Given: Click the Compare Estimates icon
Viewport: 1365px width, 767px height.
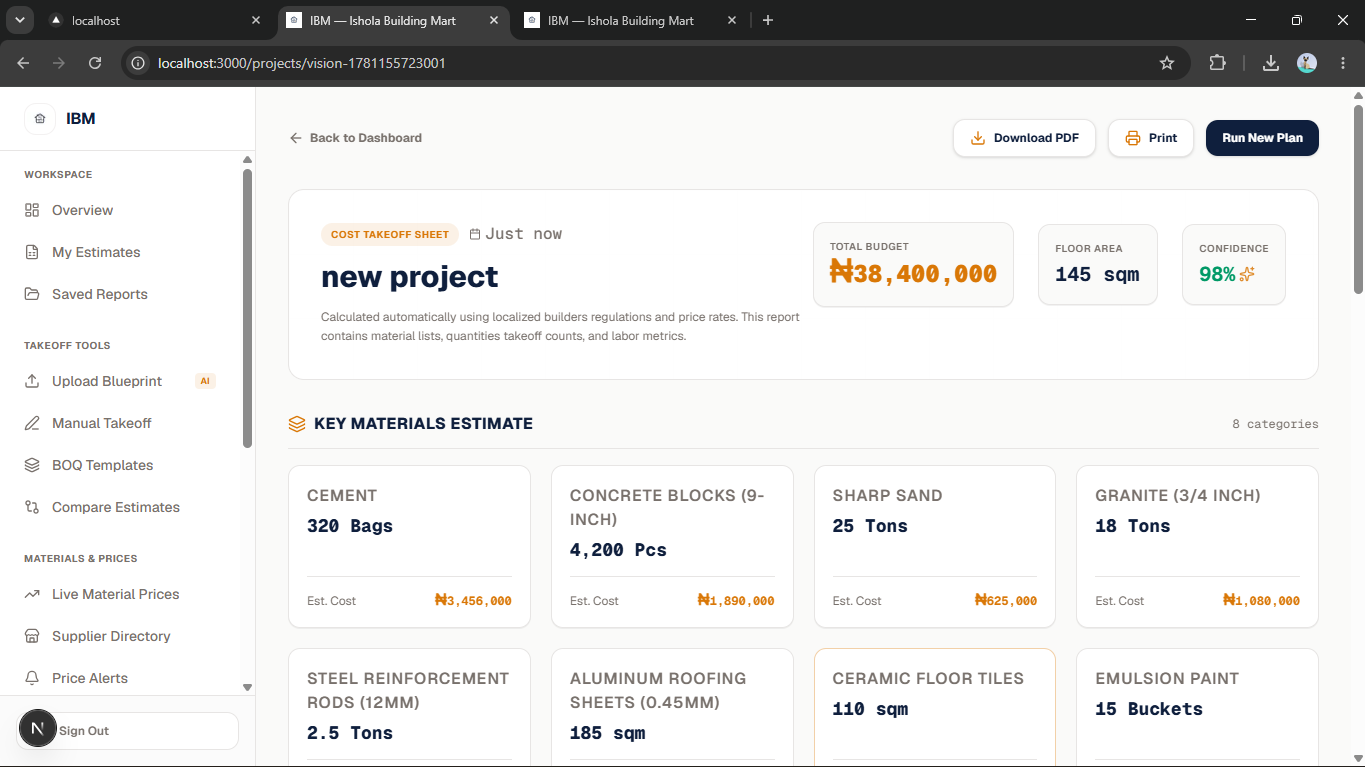Looking at the screenshot, I should (32, 507).
